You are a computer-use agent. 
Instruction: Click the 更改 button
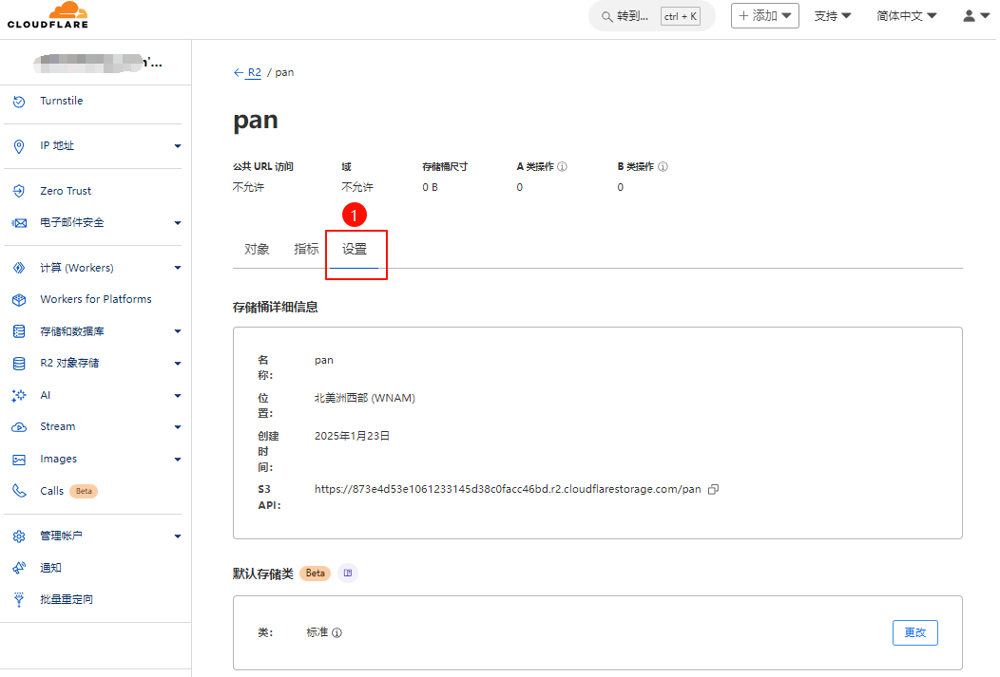tap(914, 633)
